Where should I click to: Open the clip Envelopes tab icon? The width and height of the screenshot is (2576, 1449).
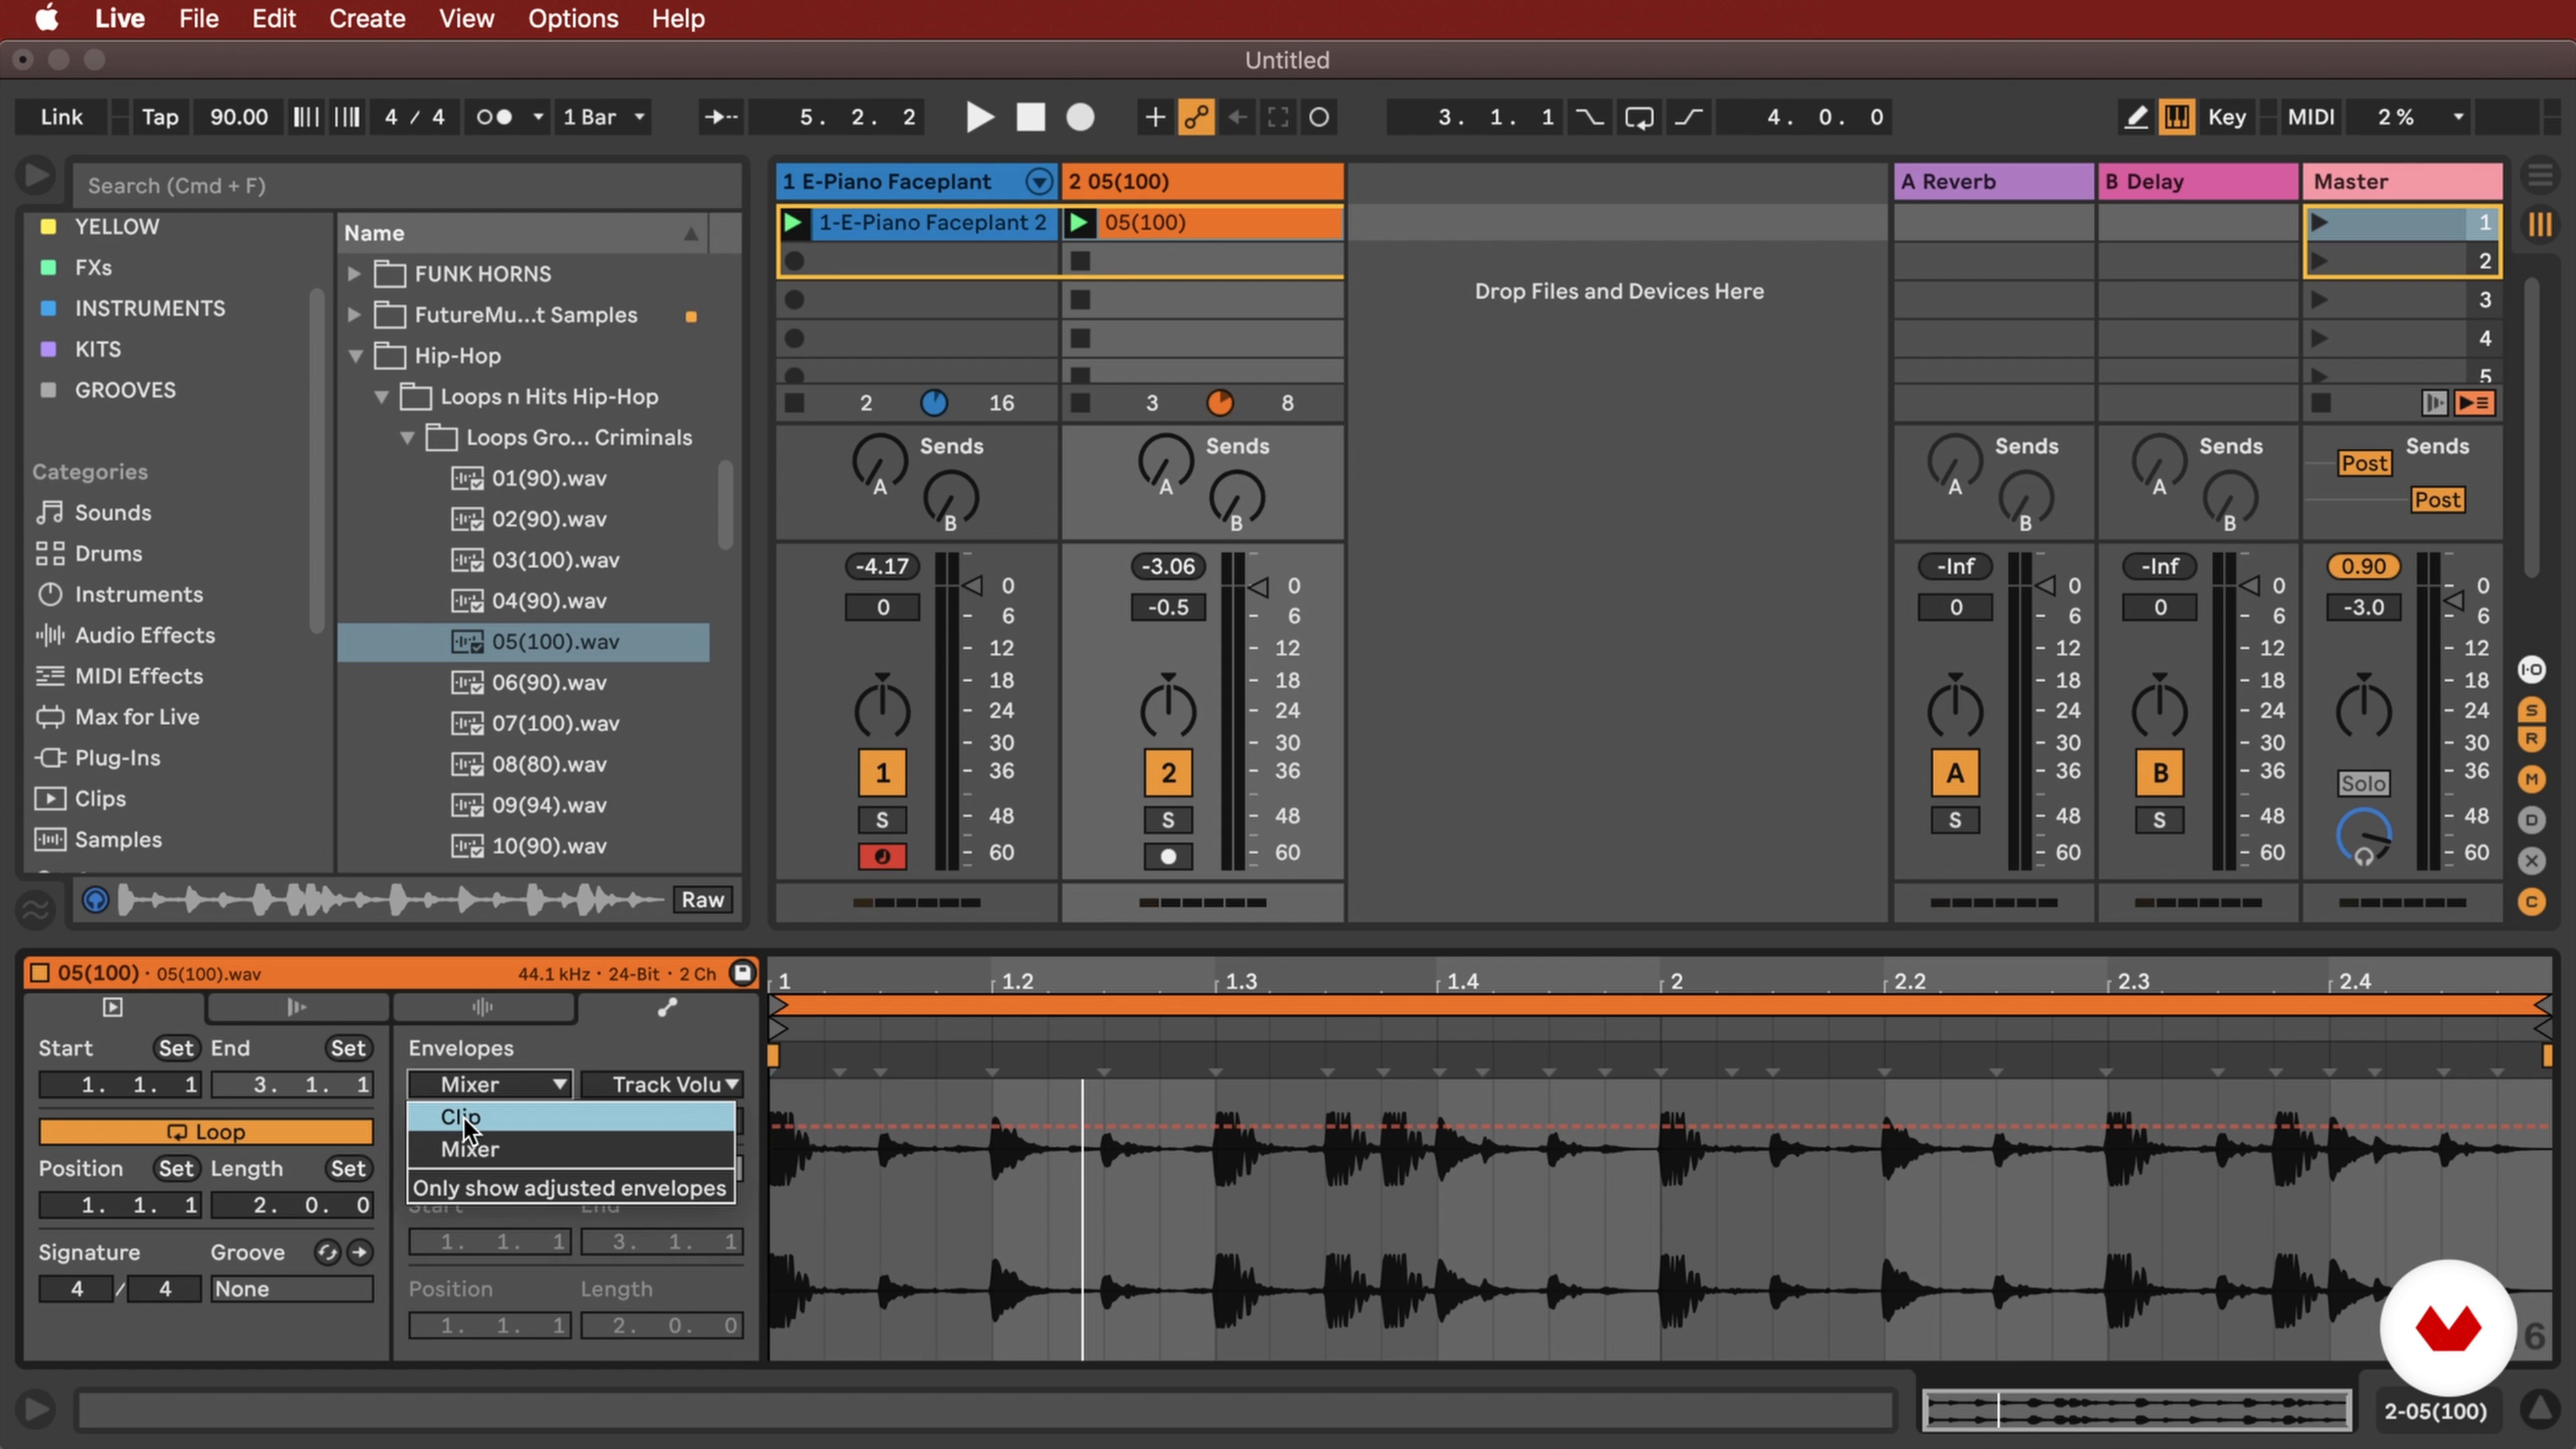coord(667,1007)
